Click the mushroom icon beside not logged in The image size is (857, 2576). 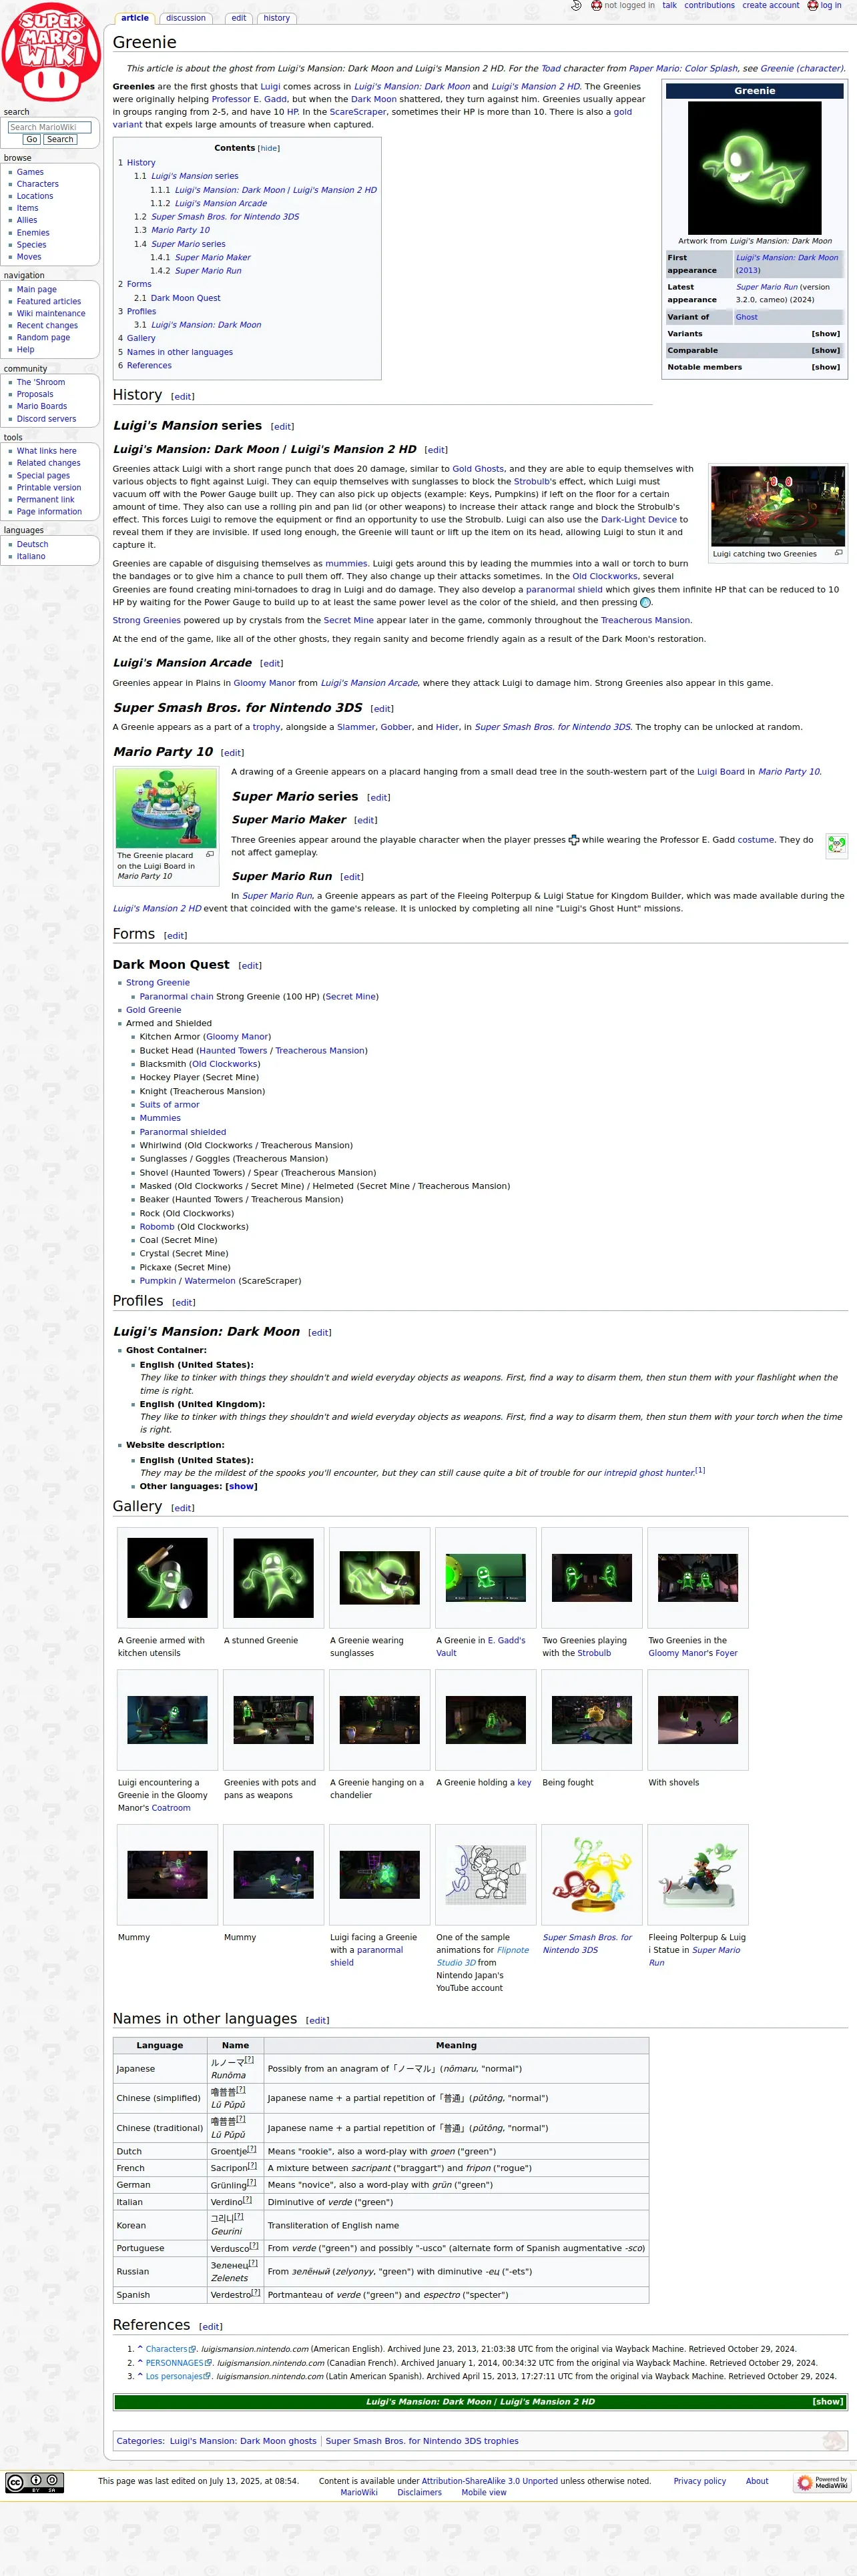tap(597, 6)
